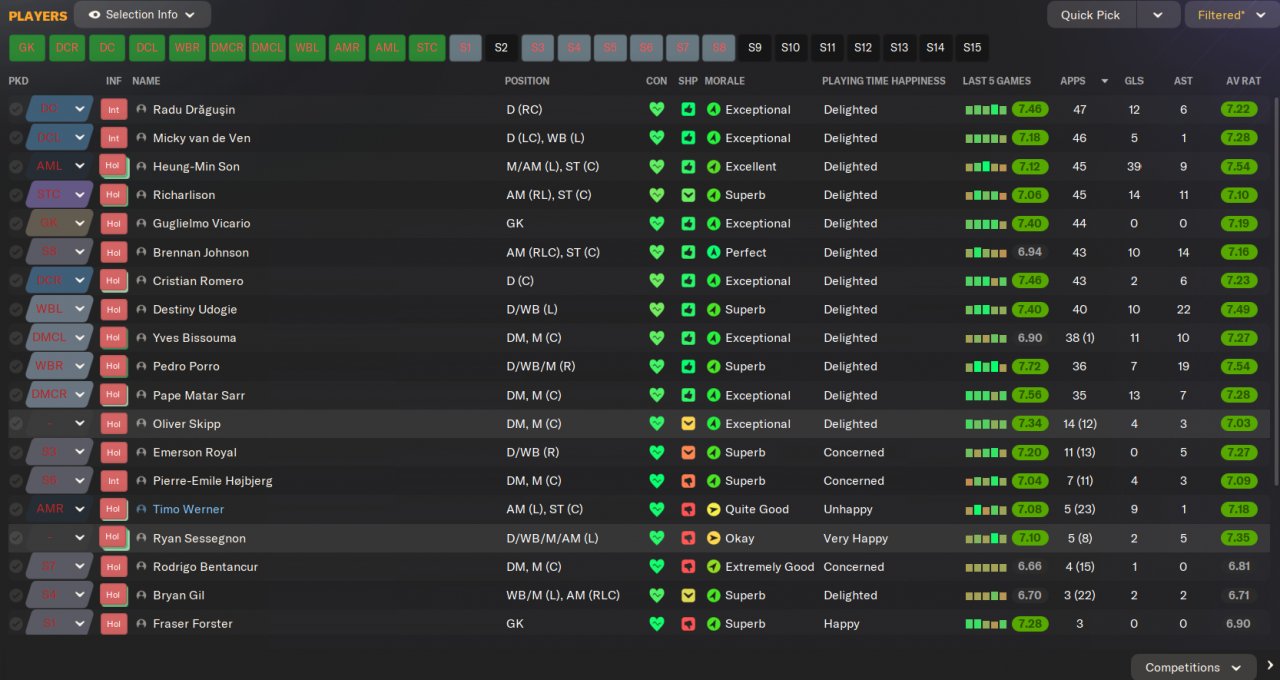Screen dimensions: 1280x680
Task: Select the GK position chip
Action: click(27, 48)
